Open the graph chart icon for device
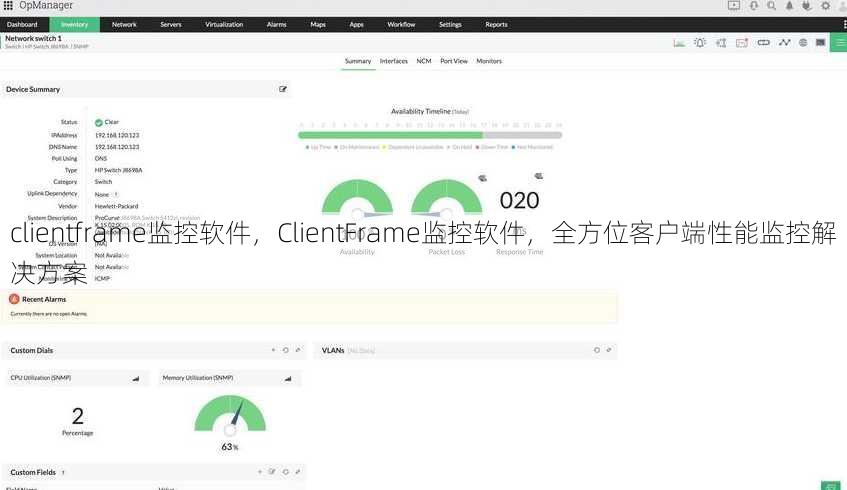Viewport: 847px width, 490px height. (679, 43)
